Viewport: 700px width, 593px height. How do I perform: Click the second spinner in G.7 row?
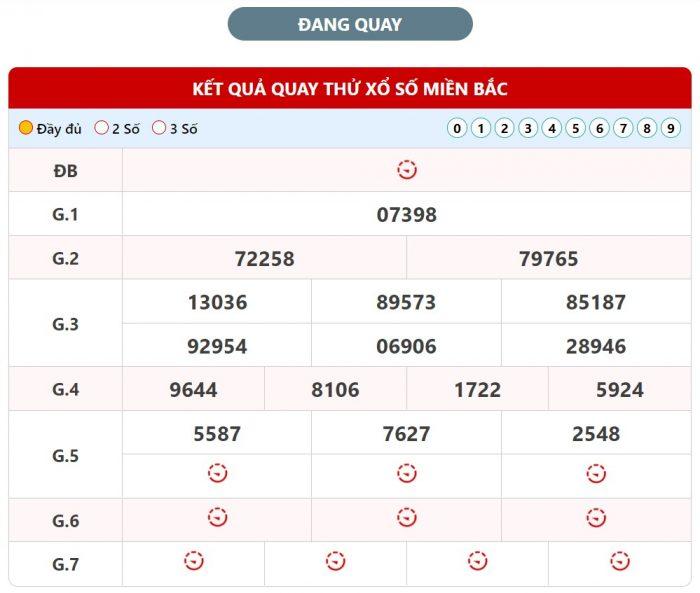coord(335,561)
